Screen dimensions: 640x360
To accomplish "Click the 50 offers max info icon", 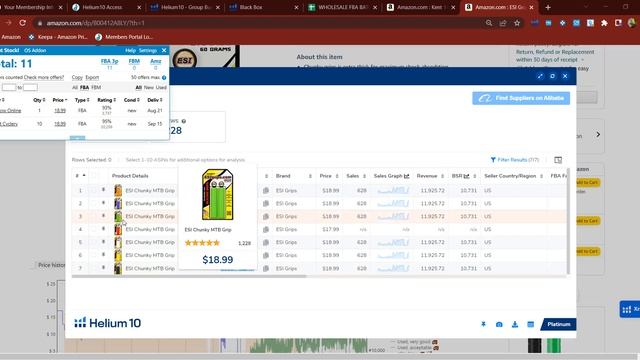I will pyautogui.click(x=164, y=77).
